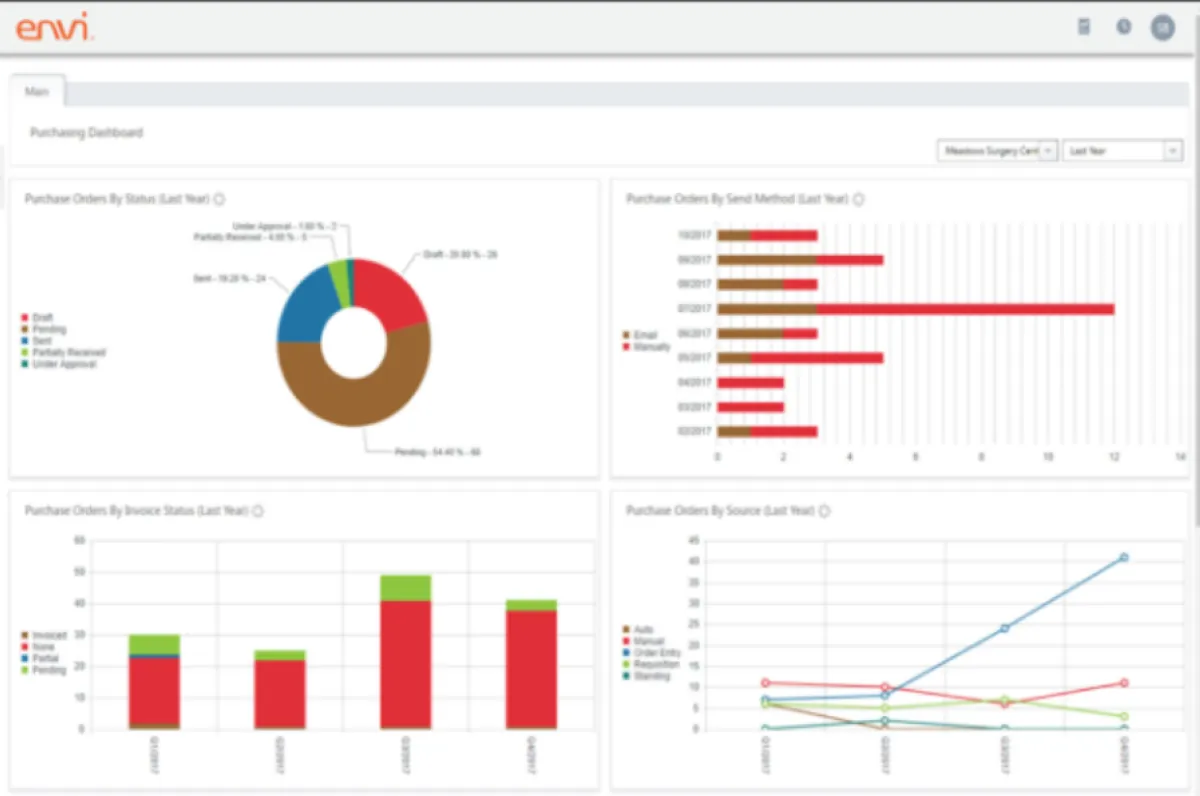Click info icon beside Purchase Orders By Source
Image resolution: width=1200 pixels, height=796 pixels.
[x=824, y=511]
